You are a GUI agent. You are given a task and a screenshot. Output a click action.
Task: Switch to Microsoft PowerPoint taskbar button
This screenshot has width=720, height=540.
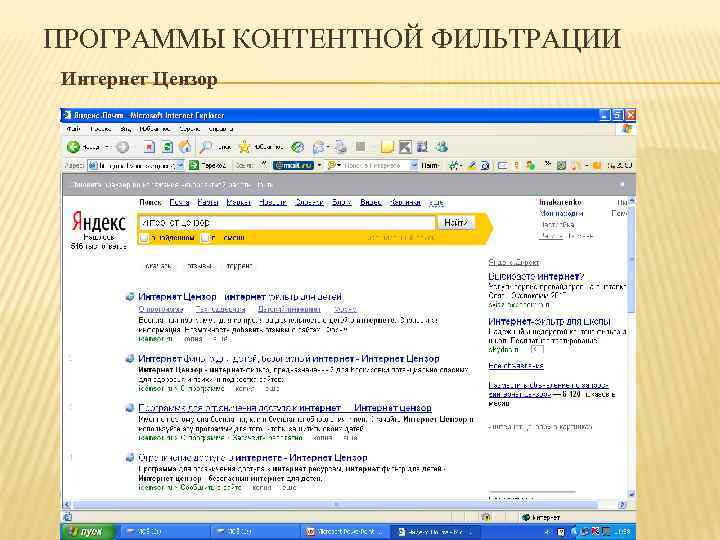point(344,532)
